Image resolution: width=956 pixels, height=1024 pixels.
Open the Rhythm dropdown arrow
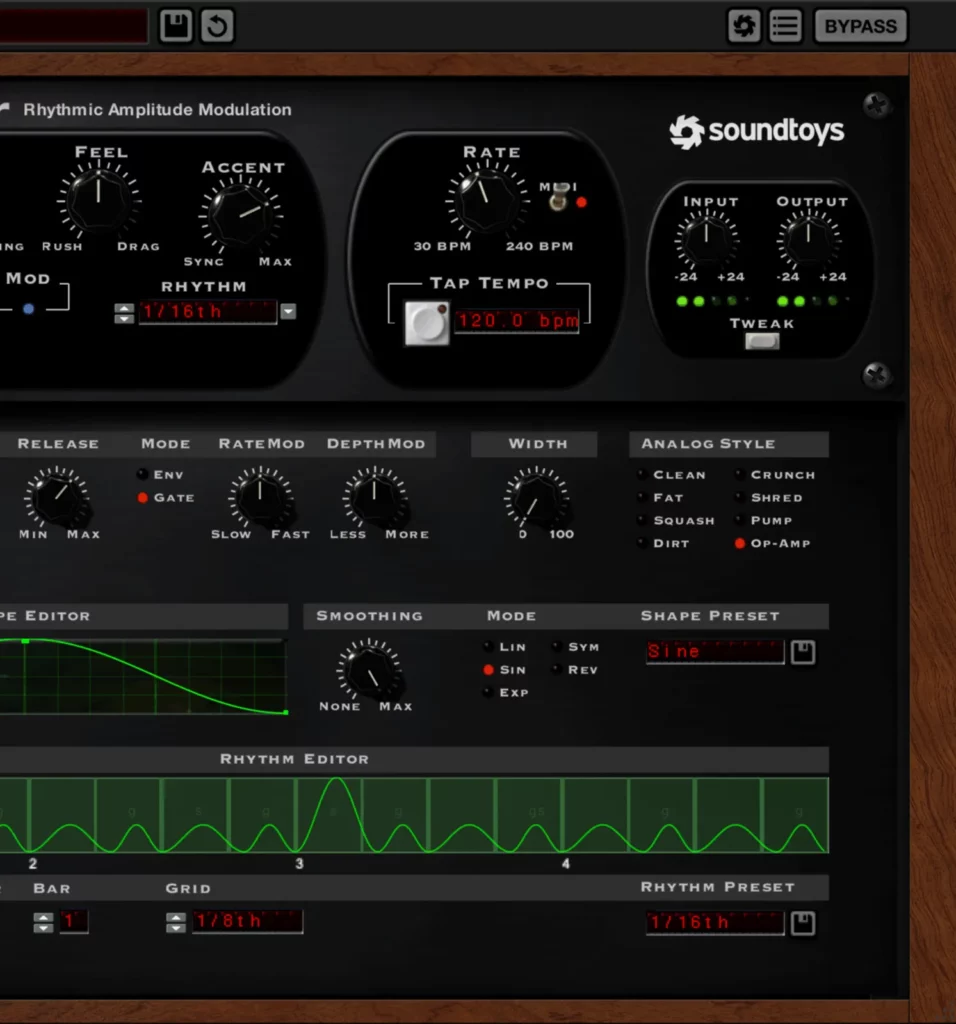click(x=288, y=312)
